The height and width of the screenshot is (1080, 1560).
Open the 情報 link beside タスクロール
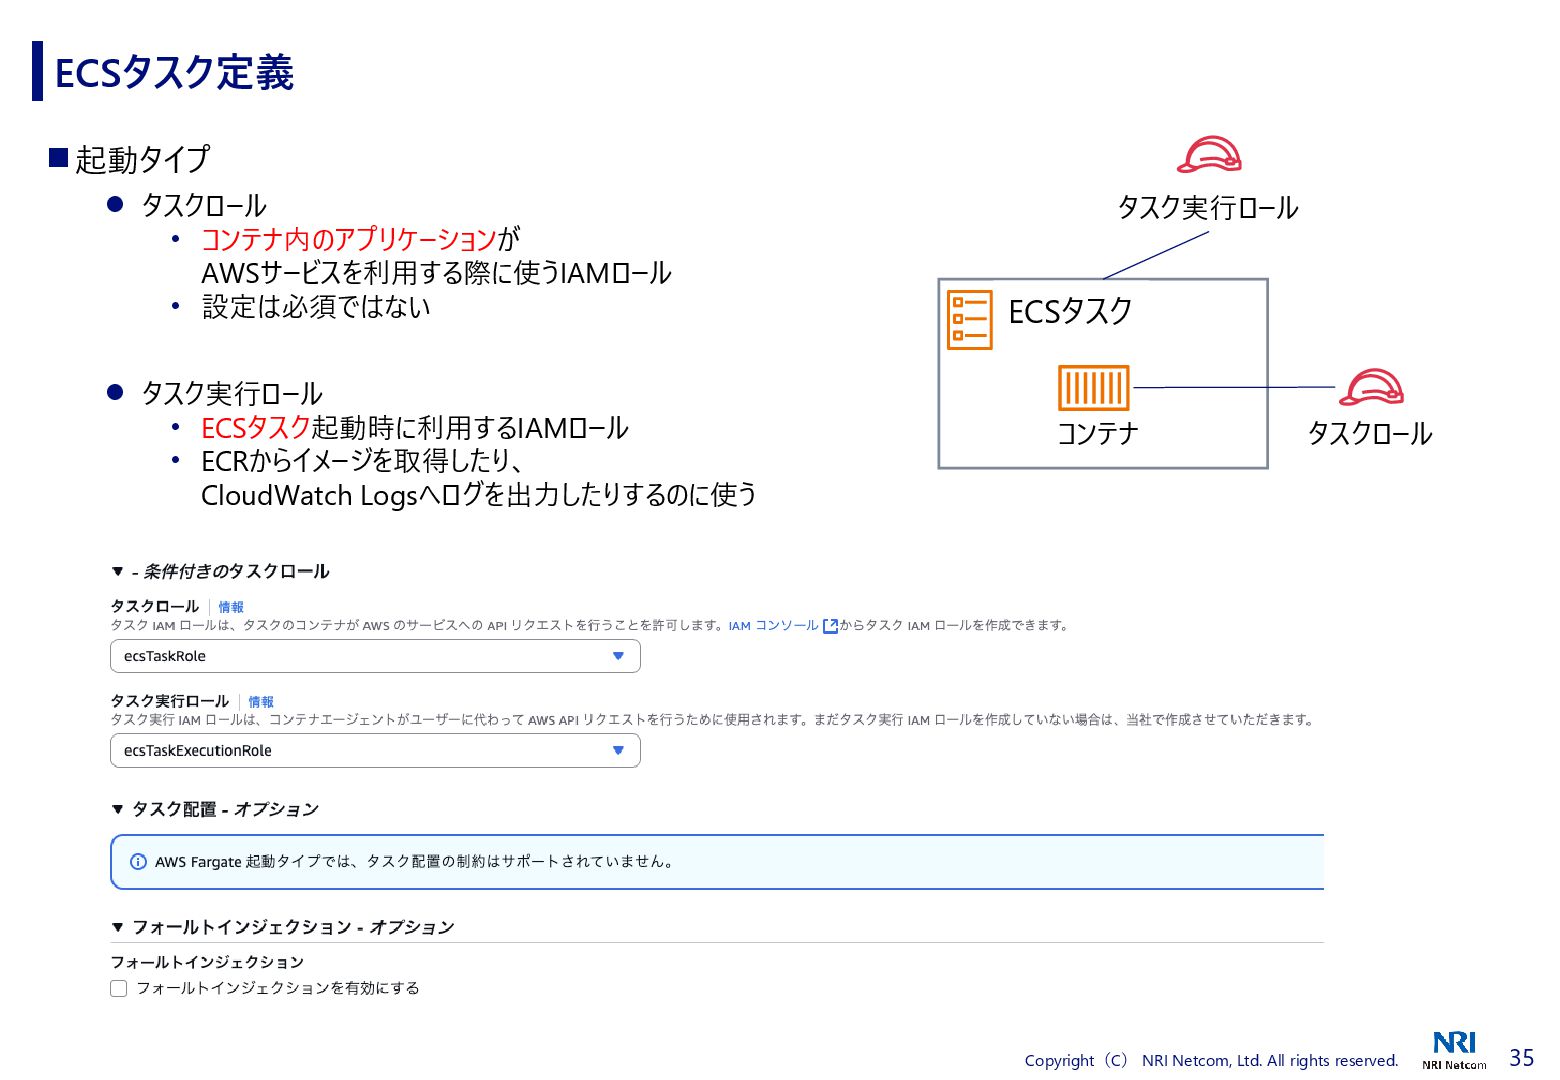(231, 607)
